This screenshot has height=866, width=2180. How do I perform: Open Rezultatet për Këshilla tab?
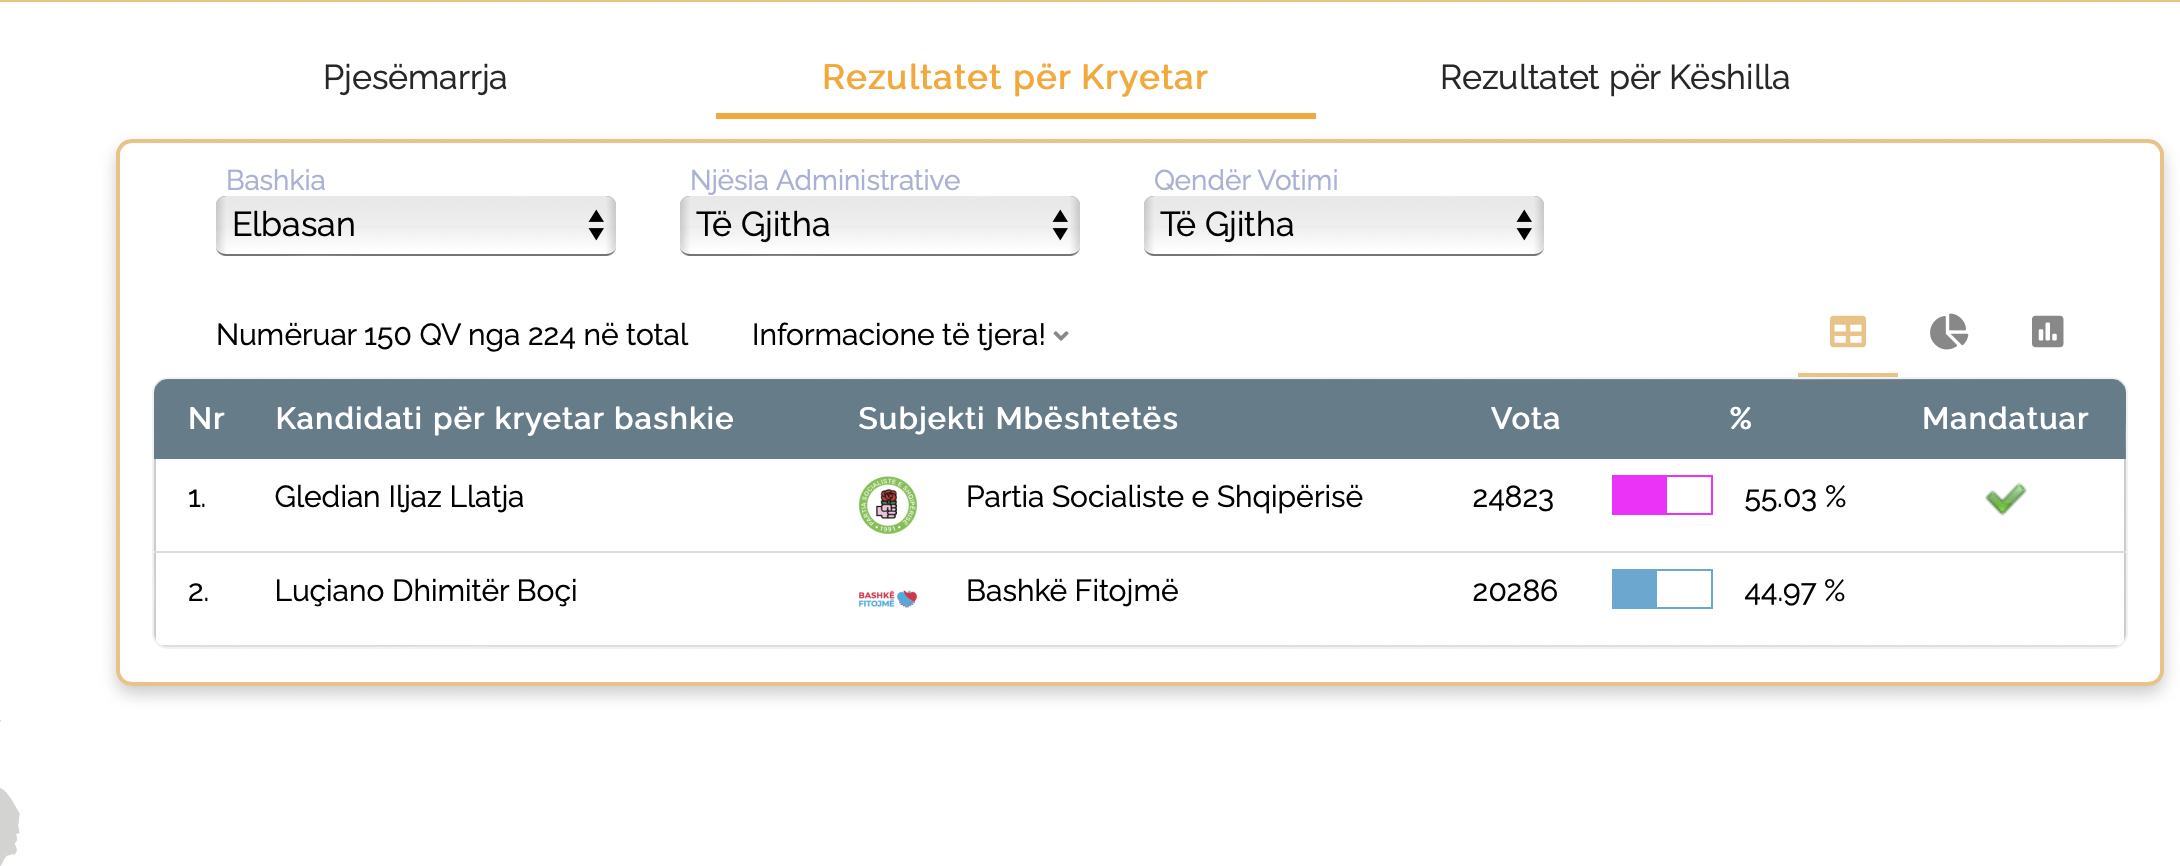[x=1615, y=77]
